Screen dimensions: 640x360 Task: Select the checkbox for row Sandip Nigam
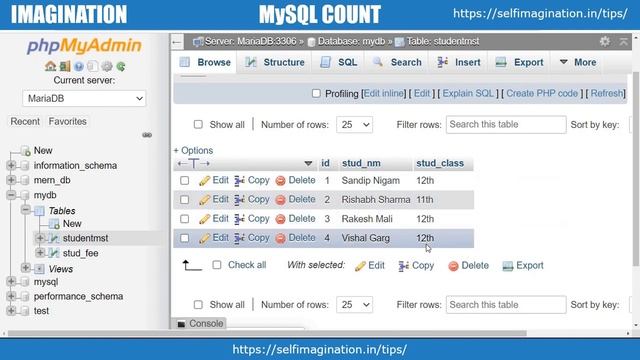tap(184, 180)
